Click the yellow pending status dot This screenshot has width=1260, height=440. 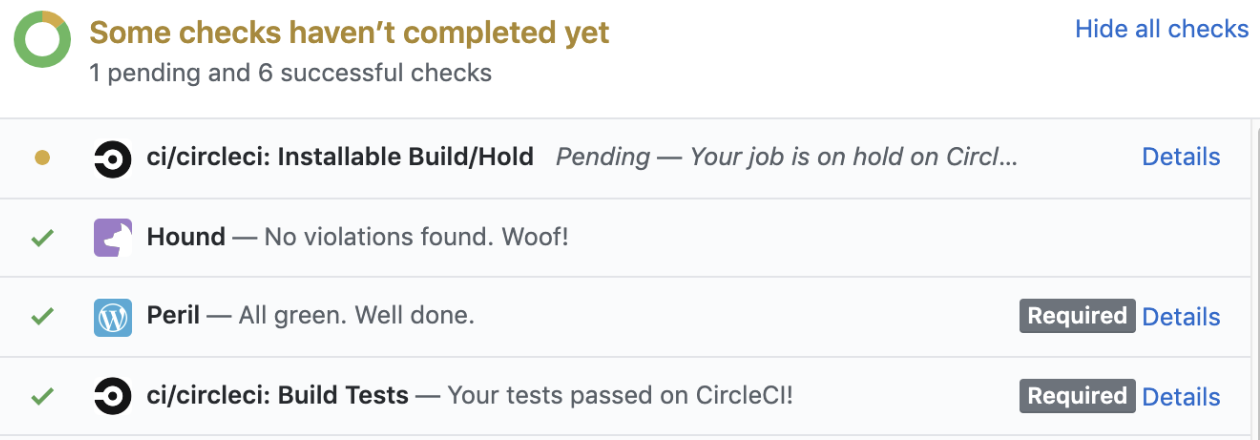[x=42, y=158]
